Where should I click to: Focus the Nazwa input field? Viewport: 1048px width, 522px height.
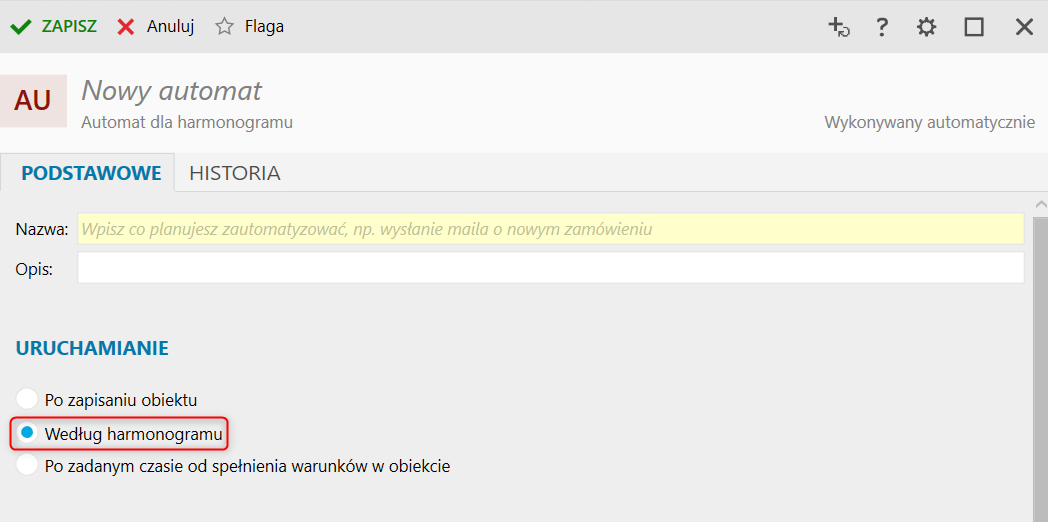point(550,229)
